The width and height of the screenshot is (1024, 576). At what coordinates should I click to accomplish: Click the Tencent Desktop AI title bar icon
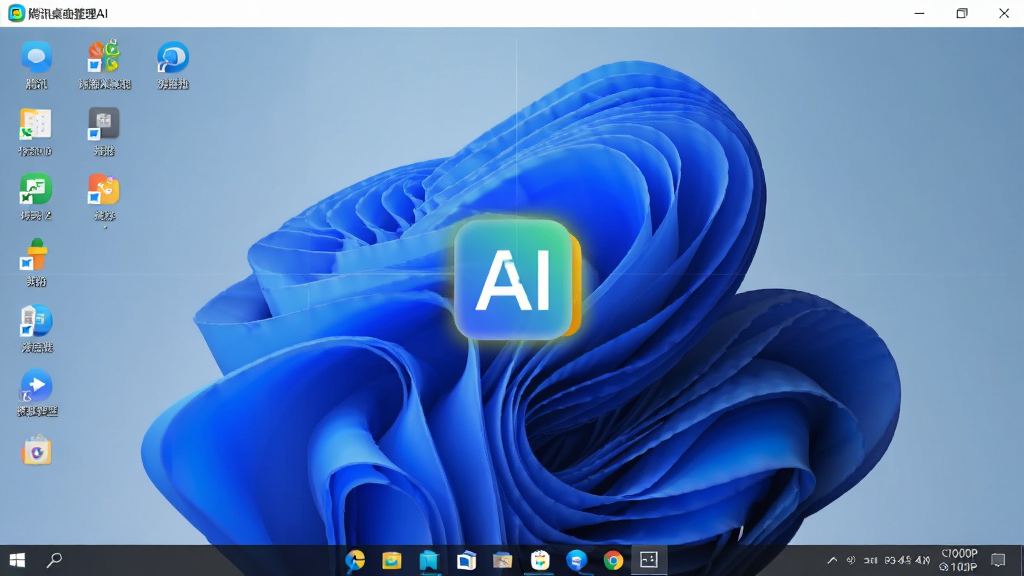(x=16, y=13)
